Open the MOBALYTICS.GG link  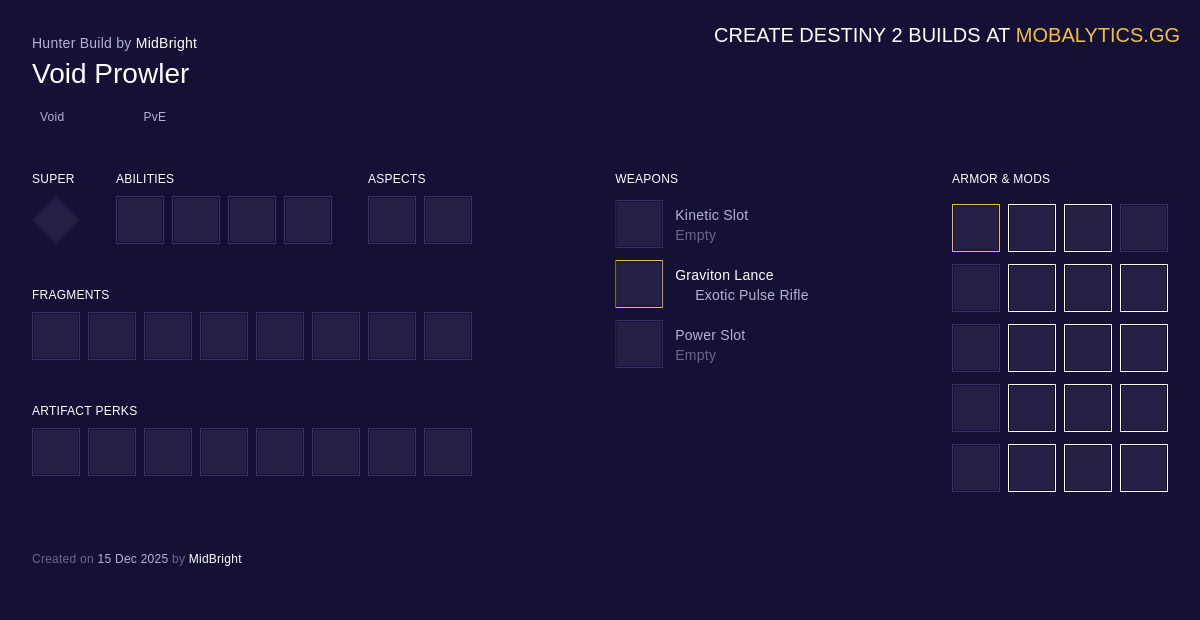(x=1098, y=35)
